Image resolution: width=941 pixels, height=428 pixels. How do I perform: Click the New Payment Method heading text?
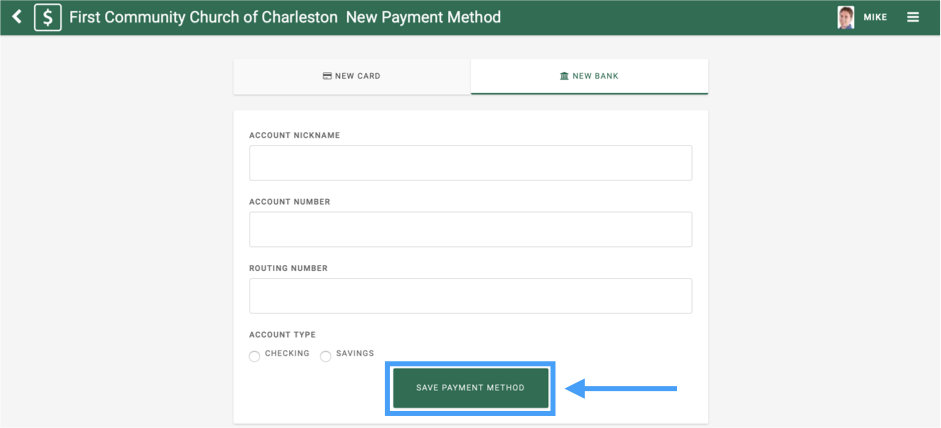tap(423, 17)
